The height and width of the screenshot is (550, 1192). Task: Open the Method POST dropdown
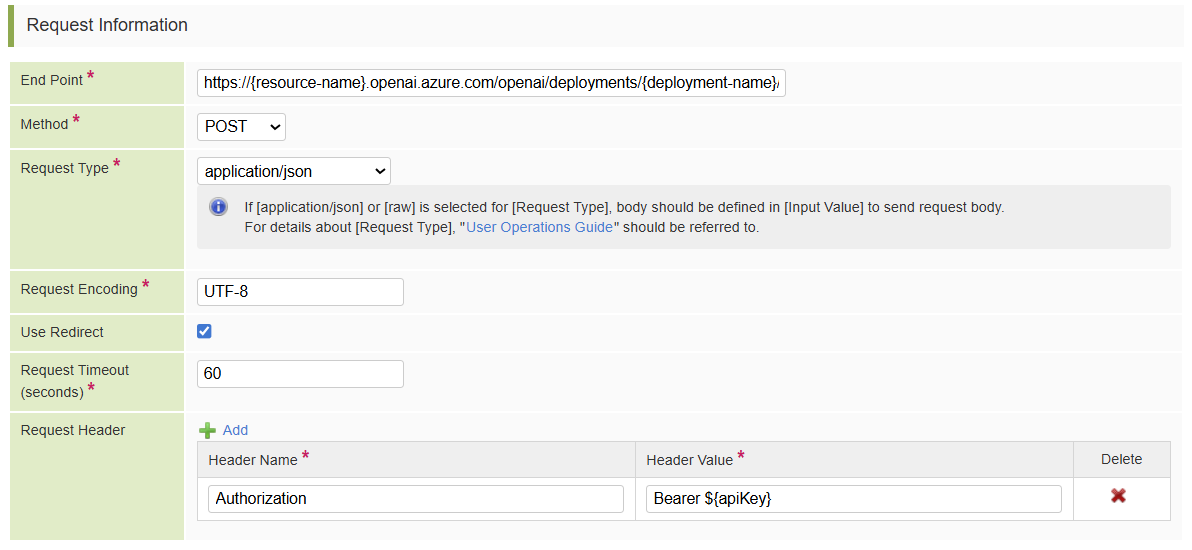[241, 127]
